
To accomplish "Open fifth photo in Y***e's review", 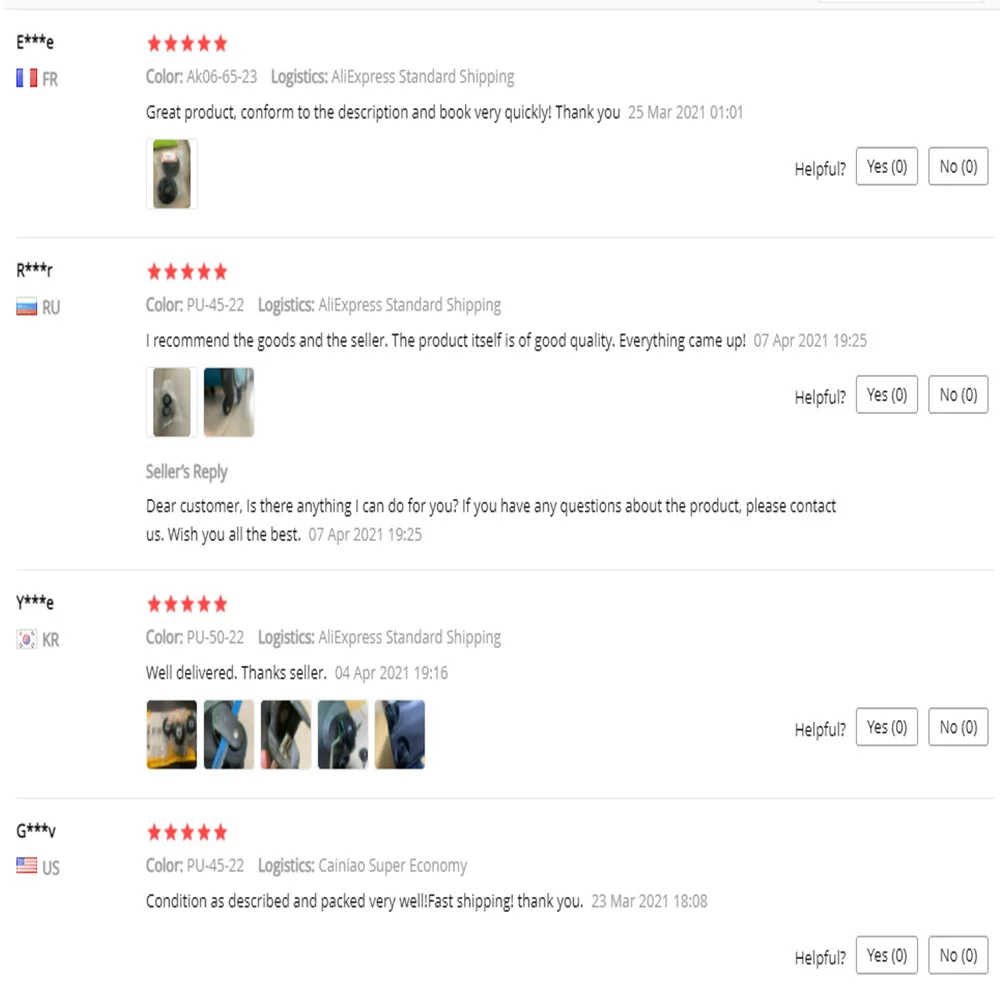I will [400, 735].
